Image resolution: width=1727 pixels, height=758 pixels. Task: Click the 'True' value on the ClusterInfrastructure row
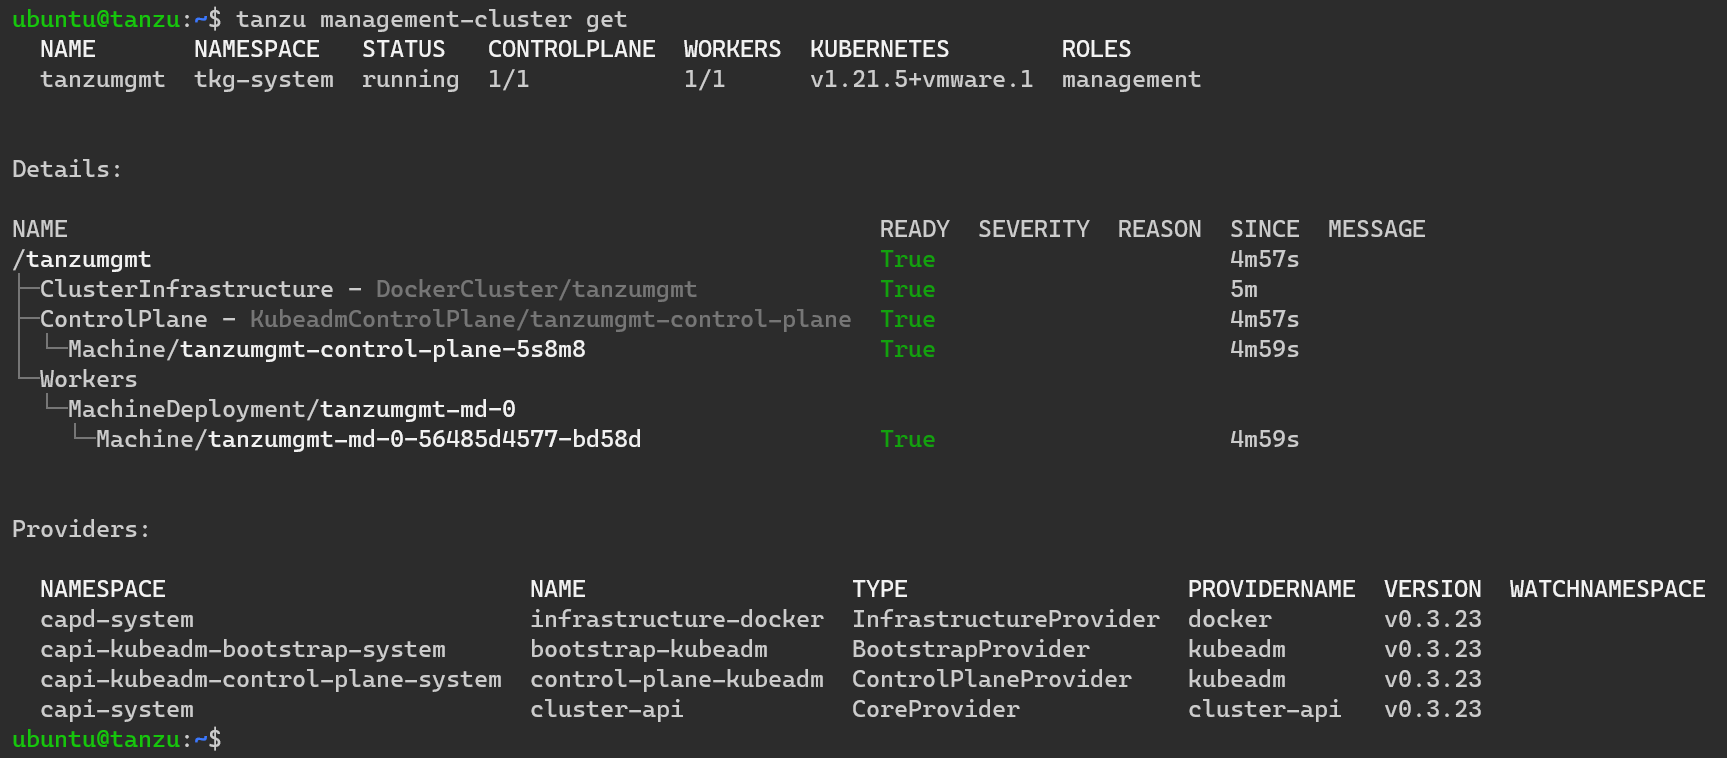(908, 289)
